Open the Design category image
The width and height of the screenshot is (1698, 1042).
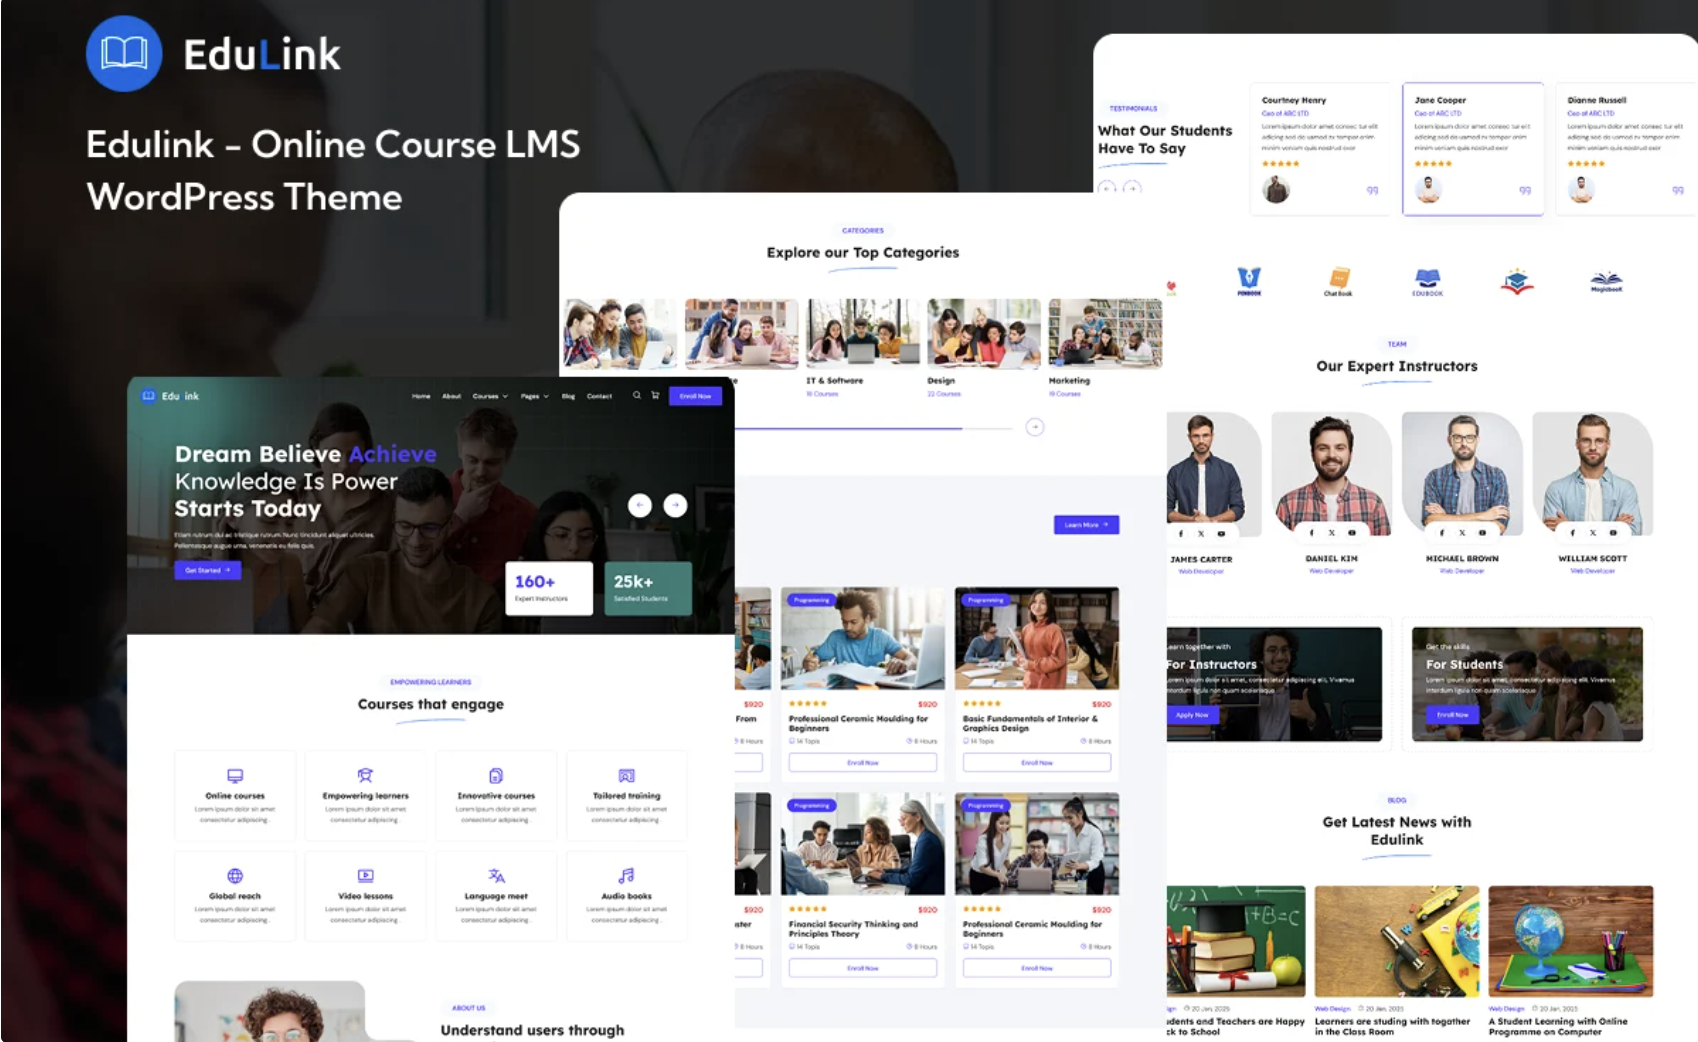[x=984, y=333]
